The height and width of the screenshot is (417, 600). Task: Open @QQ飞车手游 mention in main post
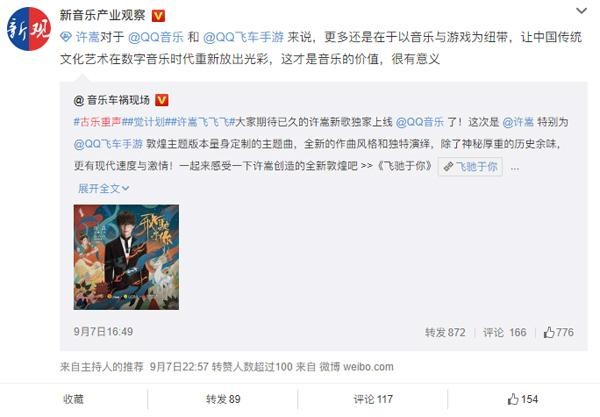tap(243, 37)
